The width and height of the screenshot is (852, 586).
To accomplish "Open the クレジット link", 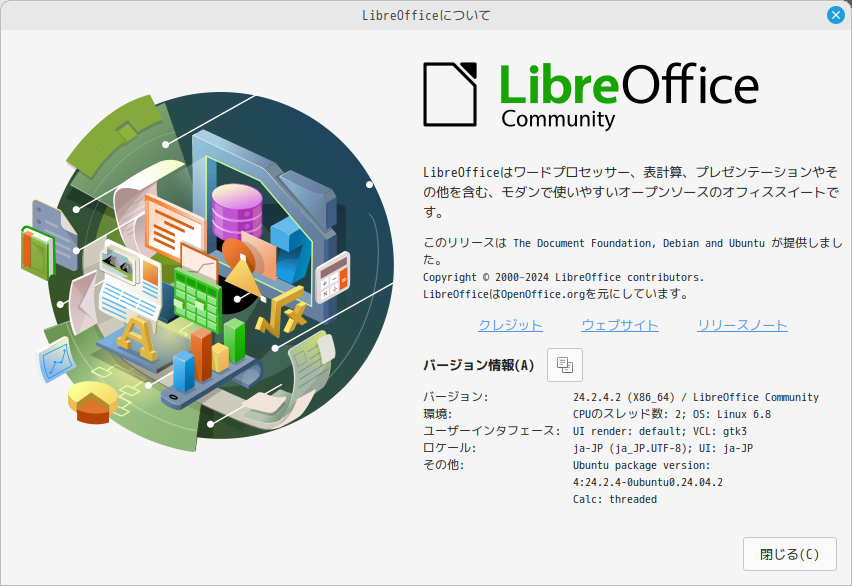I will (510, 325).
